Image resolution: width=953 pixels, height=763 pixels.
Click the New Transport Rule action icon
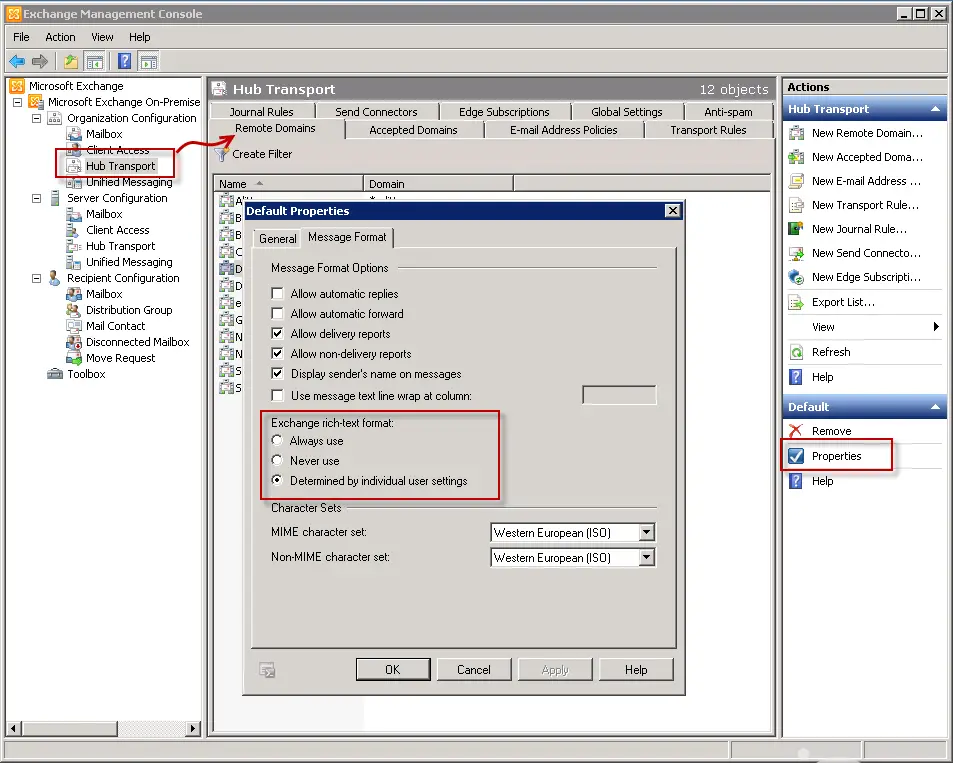796,205
